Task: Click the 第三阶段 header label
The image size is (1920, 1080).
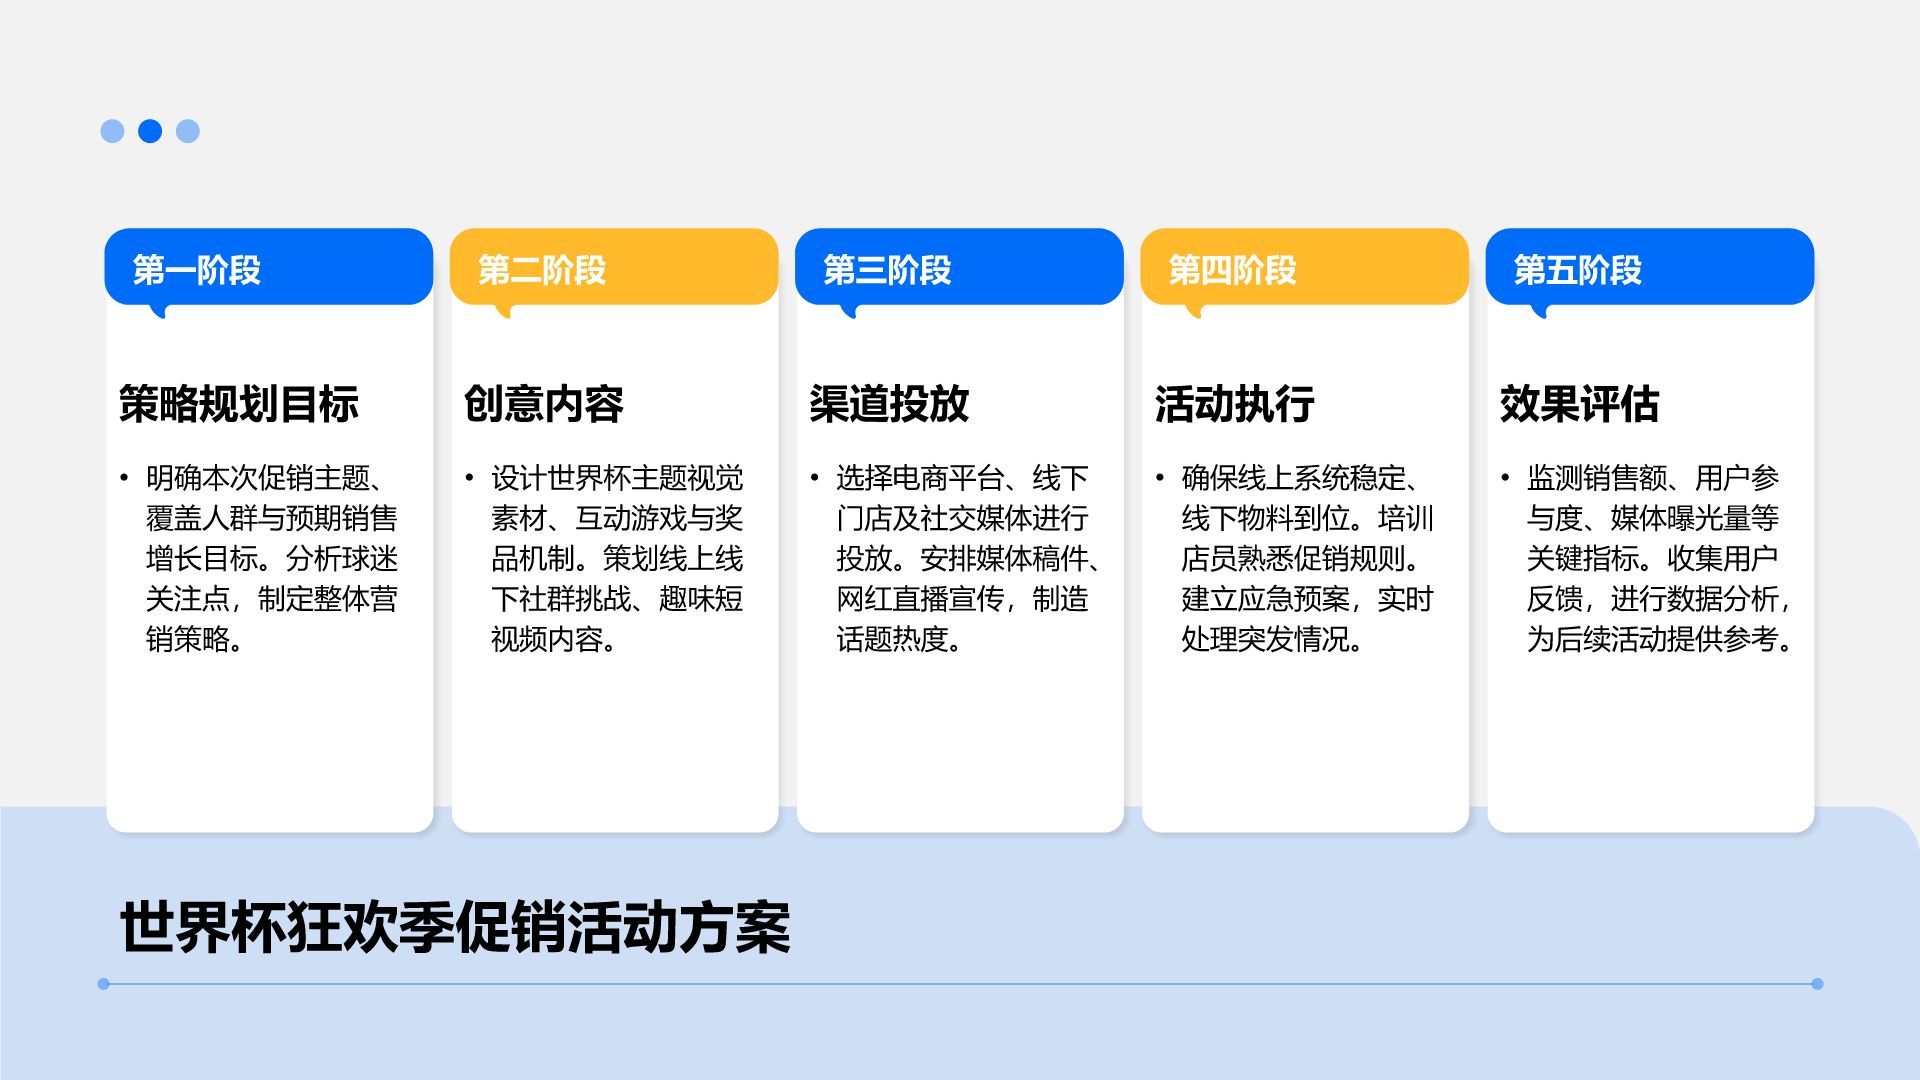Action: pos(887,270)
